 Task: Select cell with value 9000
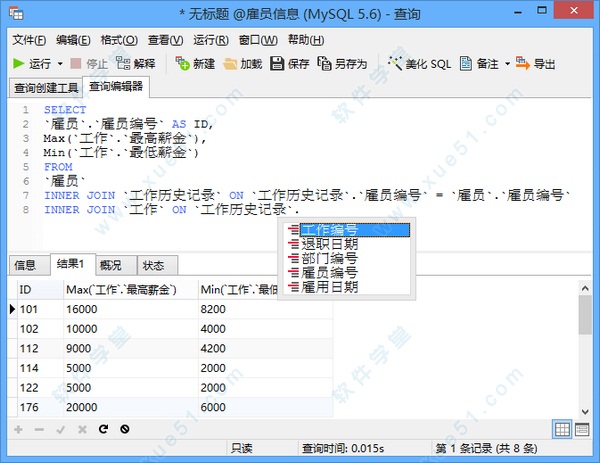130,349
